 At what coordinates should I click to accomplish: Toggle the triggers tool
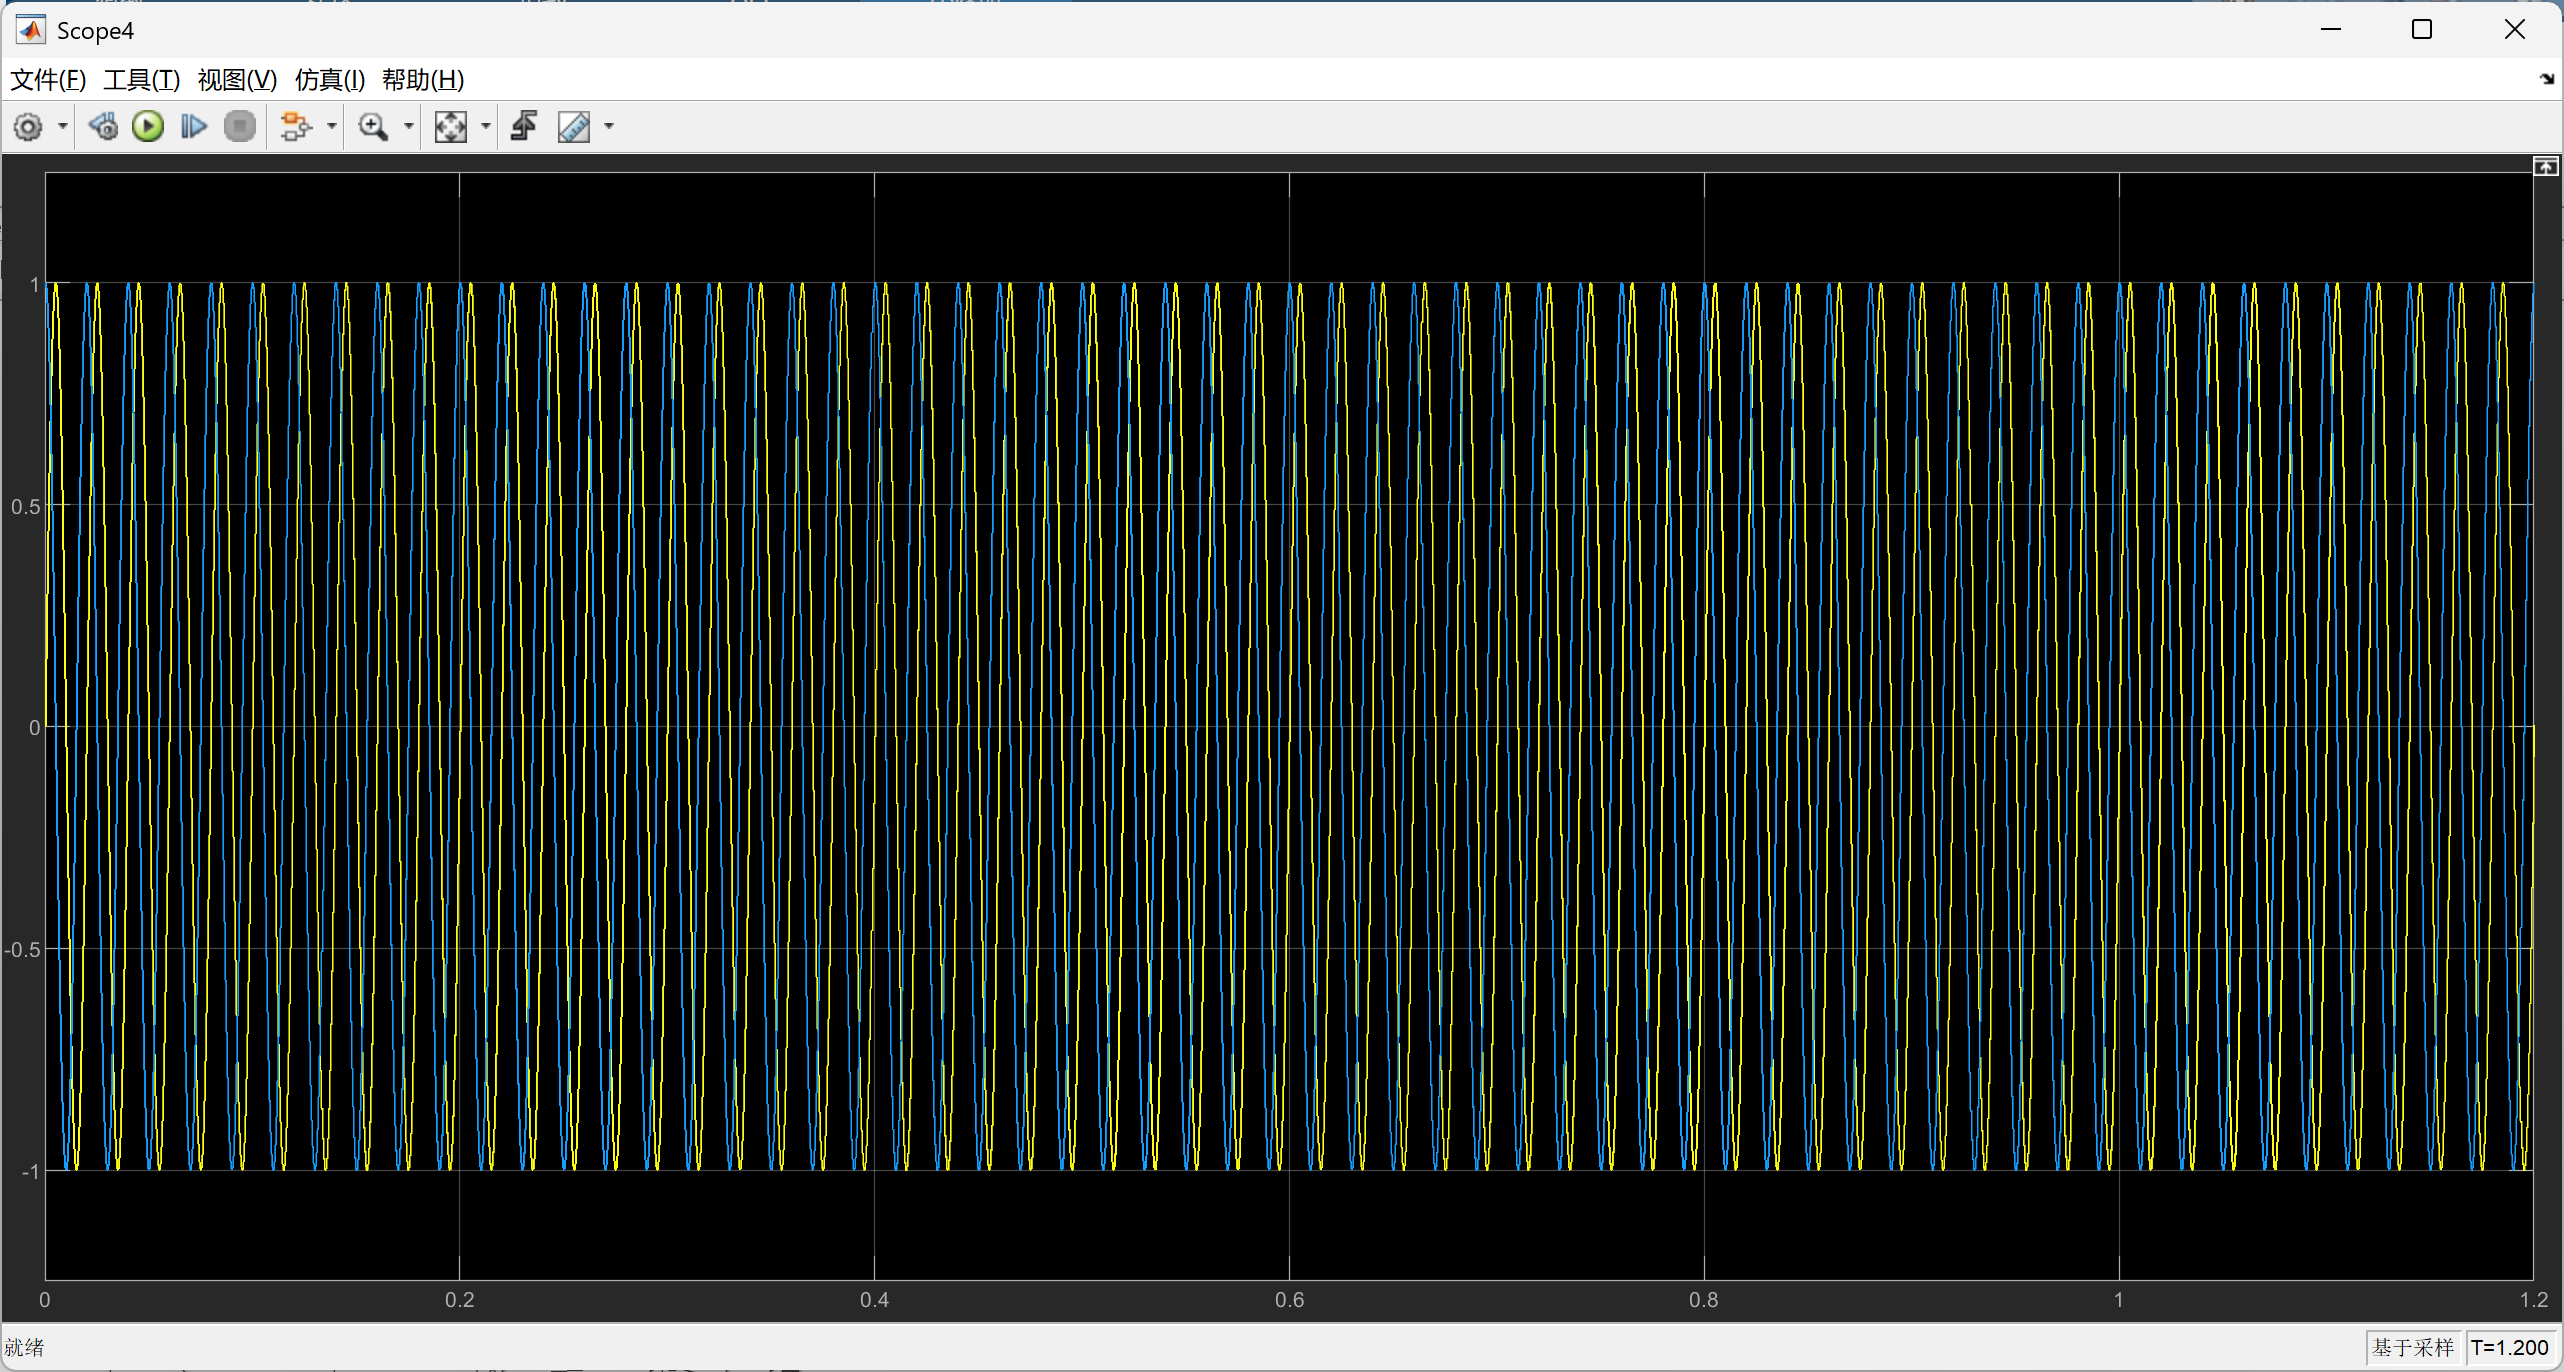[x=524, y=127]
